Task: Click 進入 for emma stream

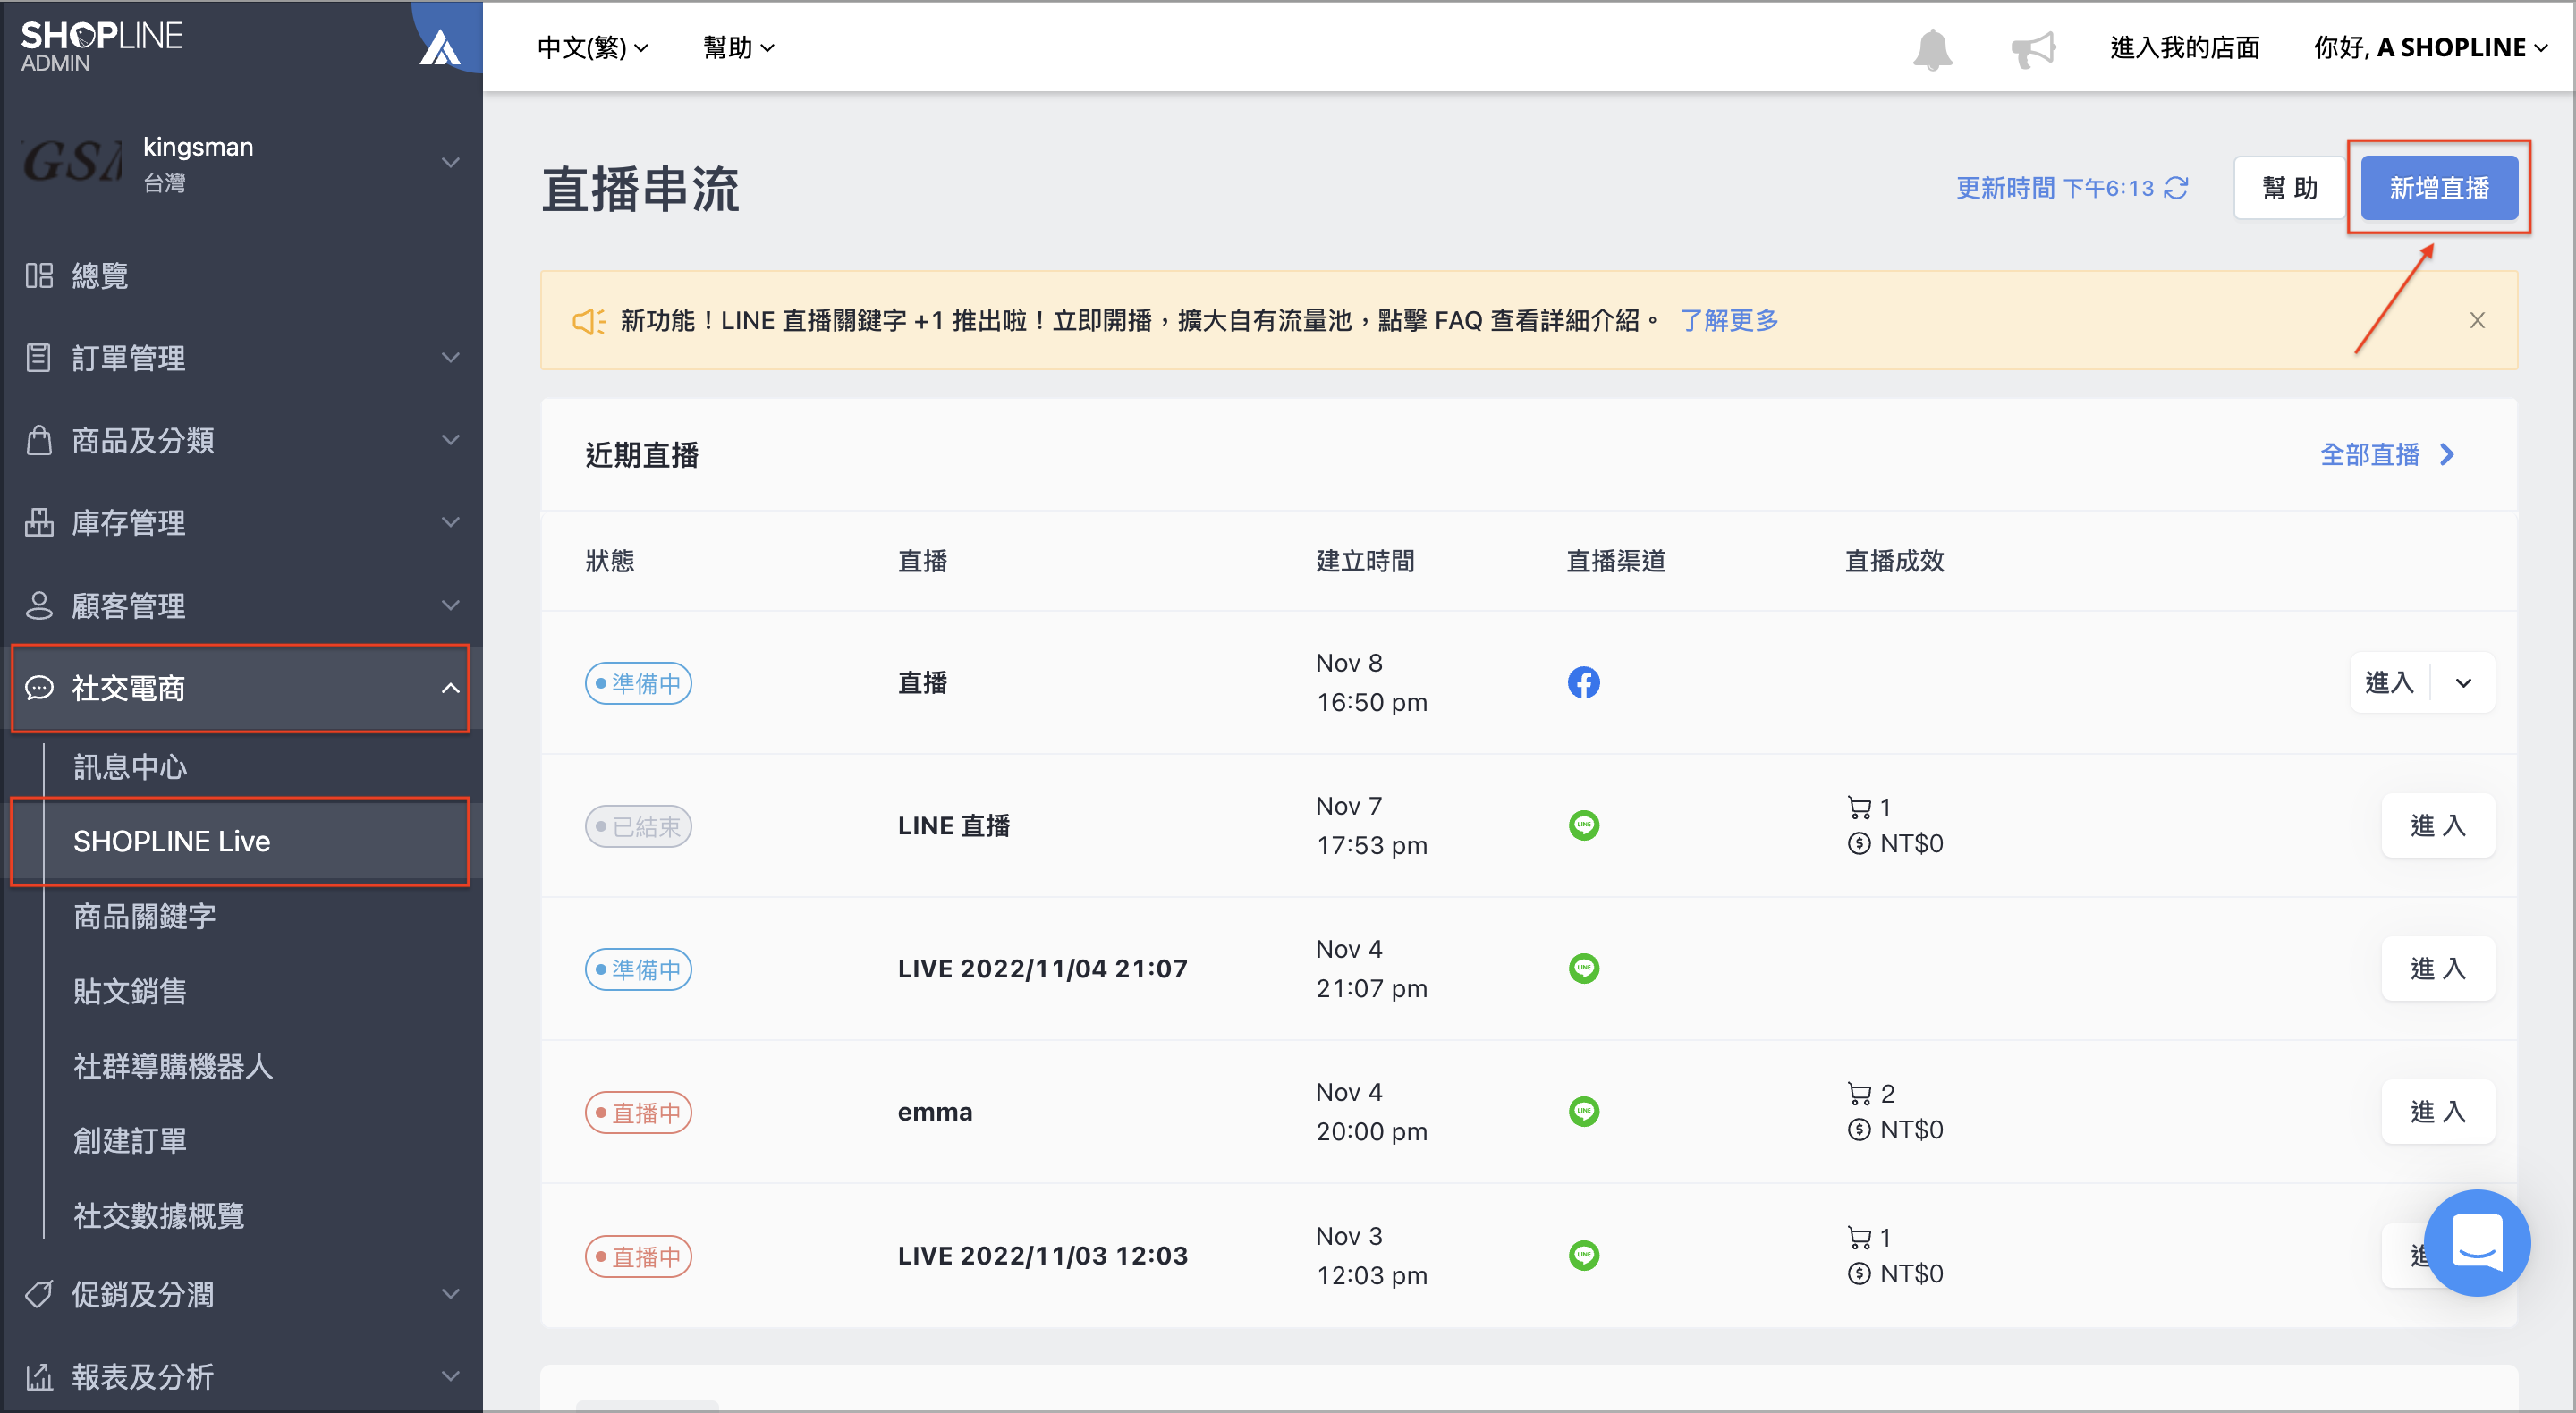Action: (x=2437, y=1111)
